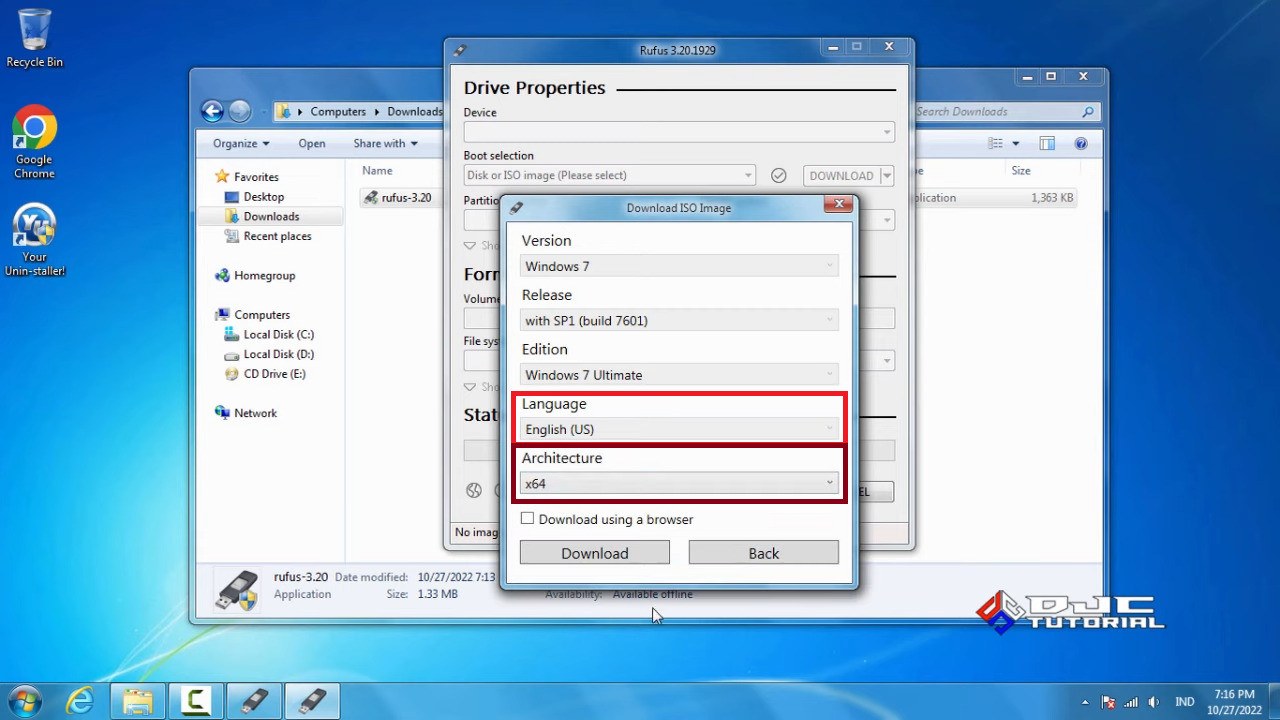Open the Language English (US) dropdown

click(679, 429)
